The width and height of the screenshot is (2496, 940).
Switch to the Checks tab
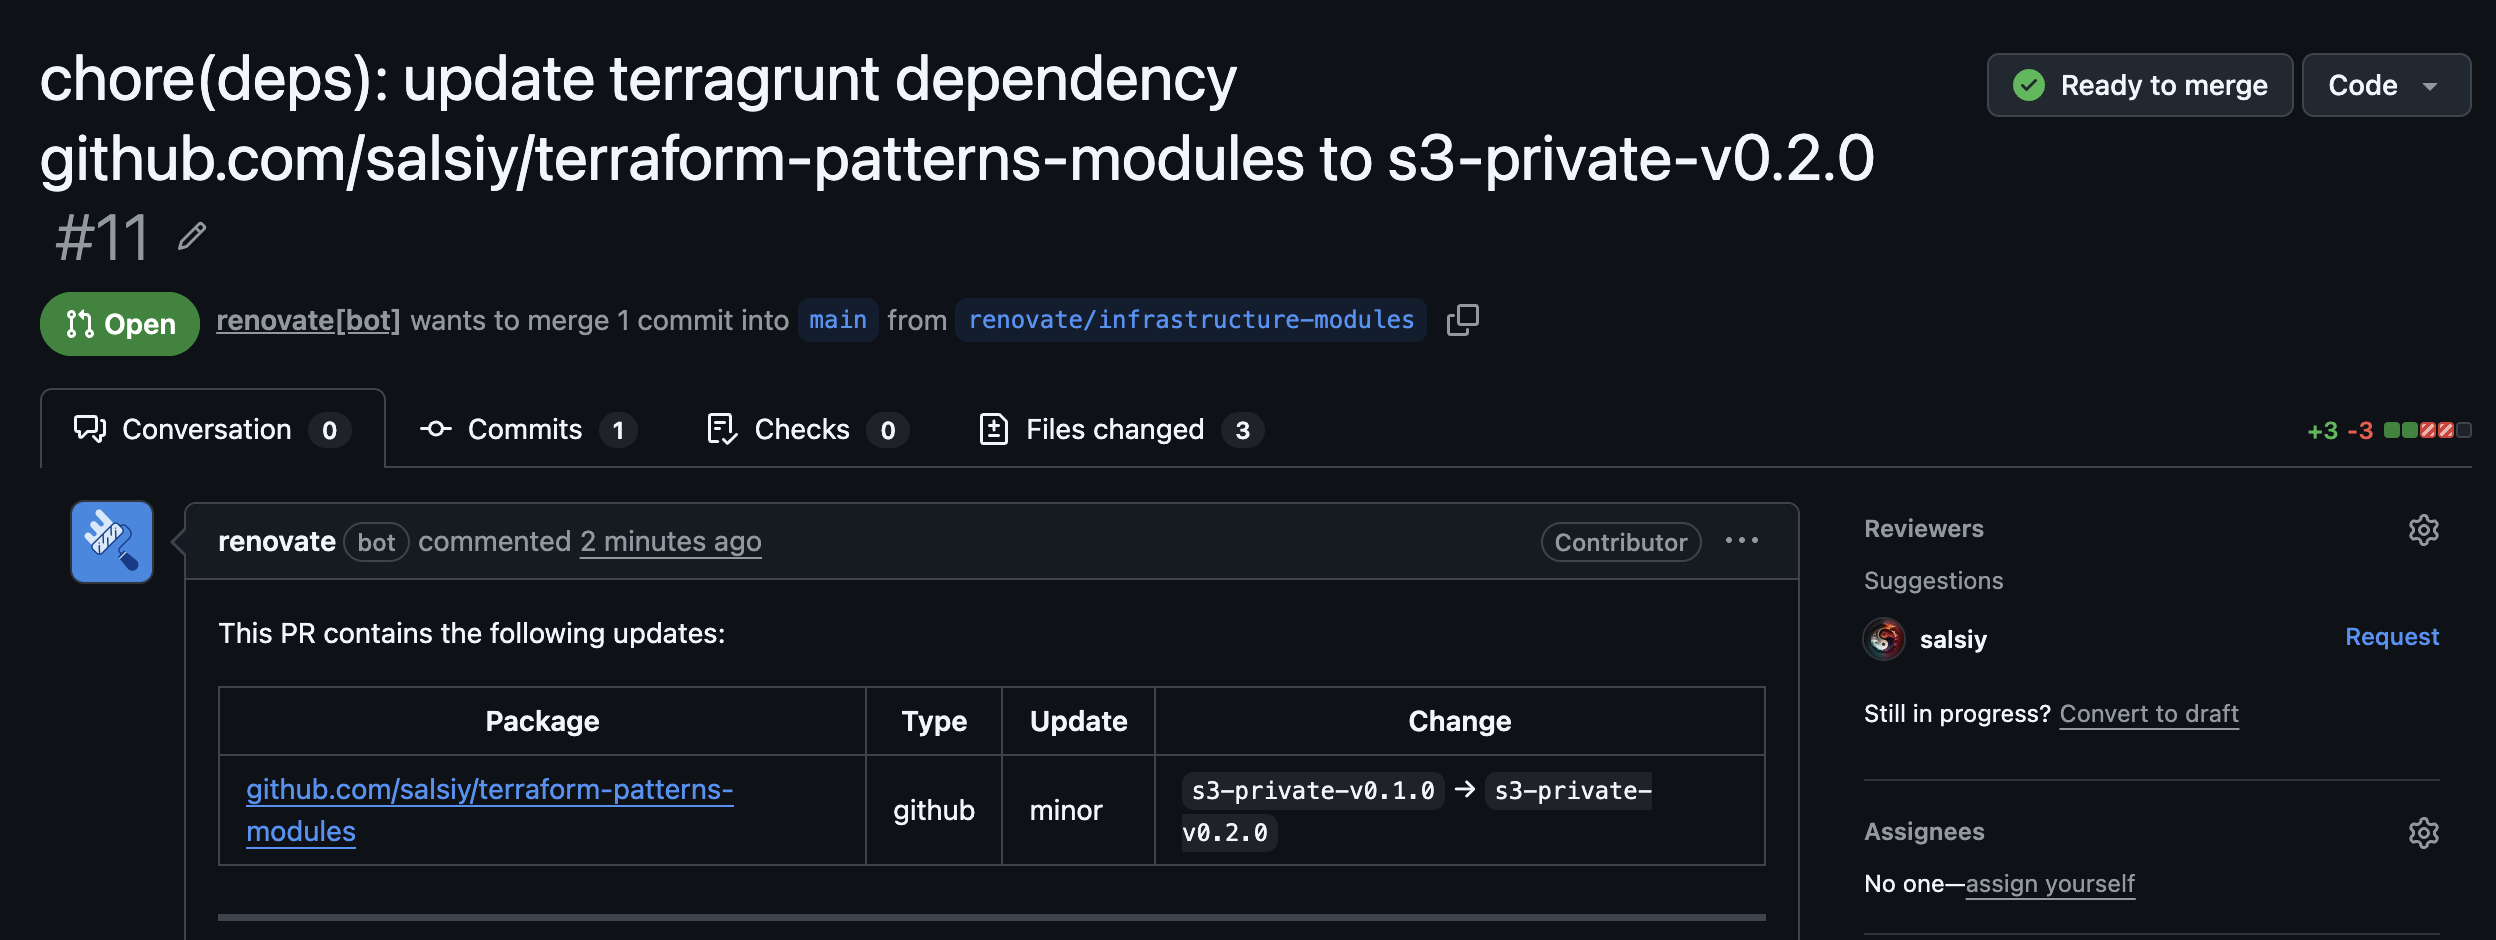(x=807, y=430)
